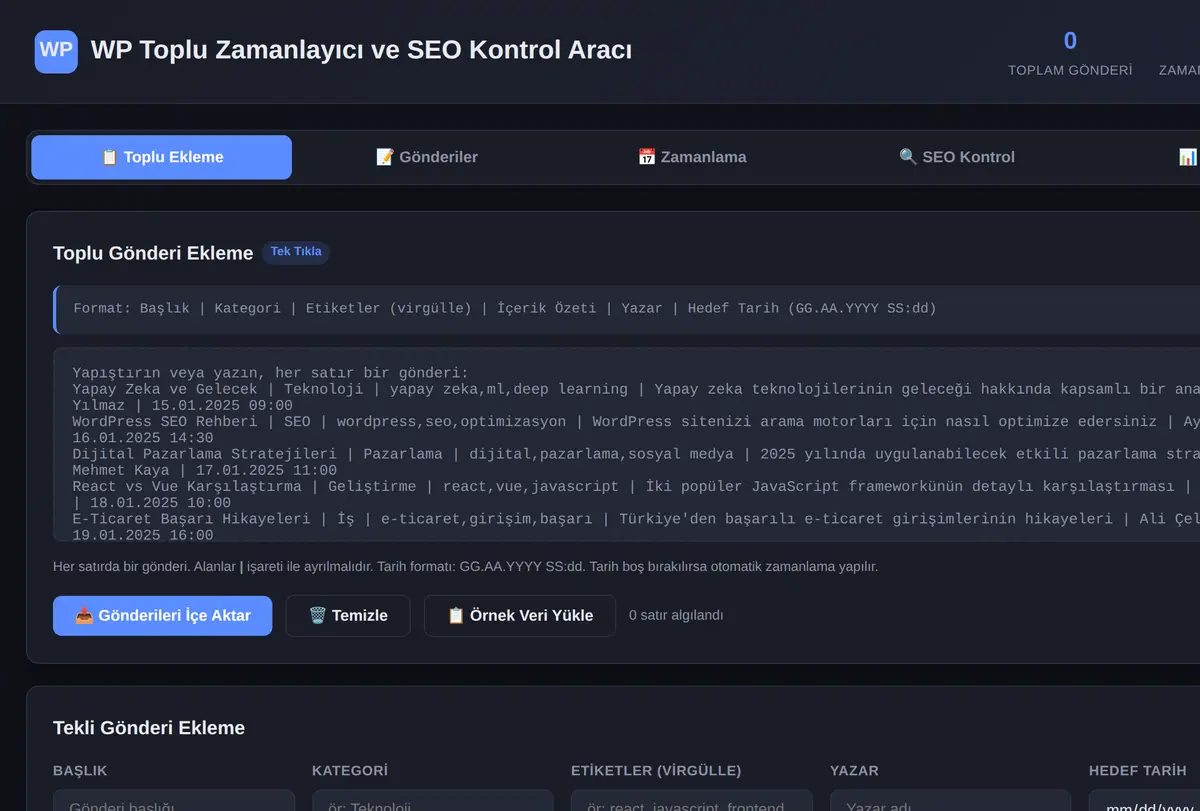Click the Etiketler input field
The image size is (1200, 811).
692,800
